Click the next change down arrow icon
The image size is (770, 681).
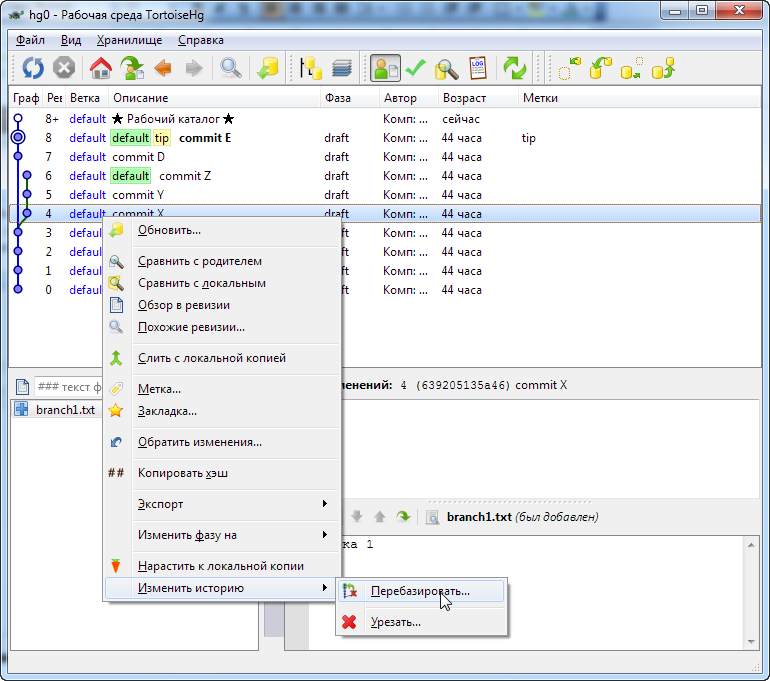[357, 517]
